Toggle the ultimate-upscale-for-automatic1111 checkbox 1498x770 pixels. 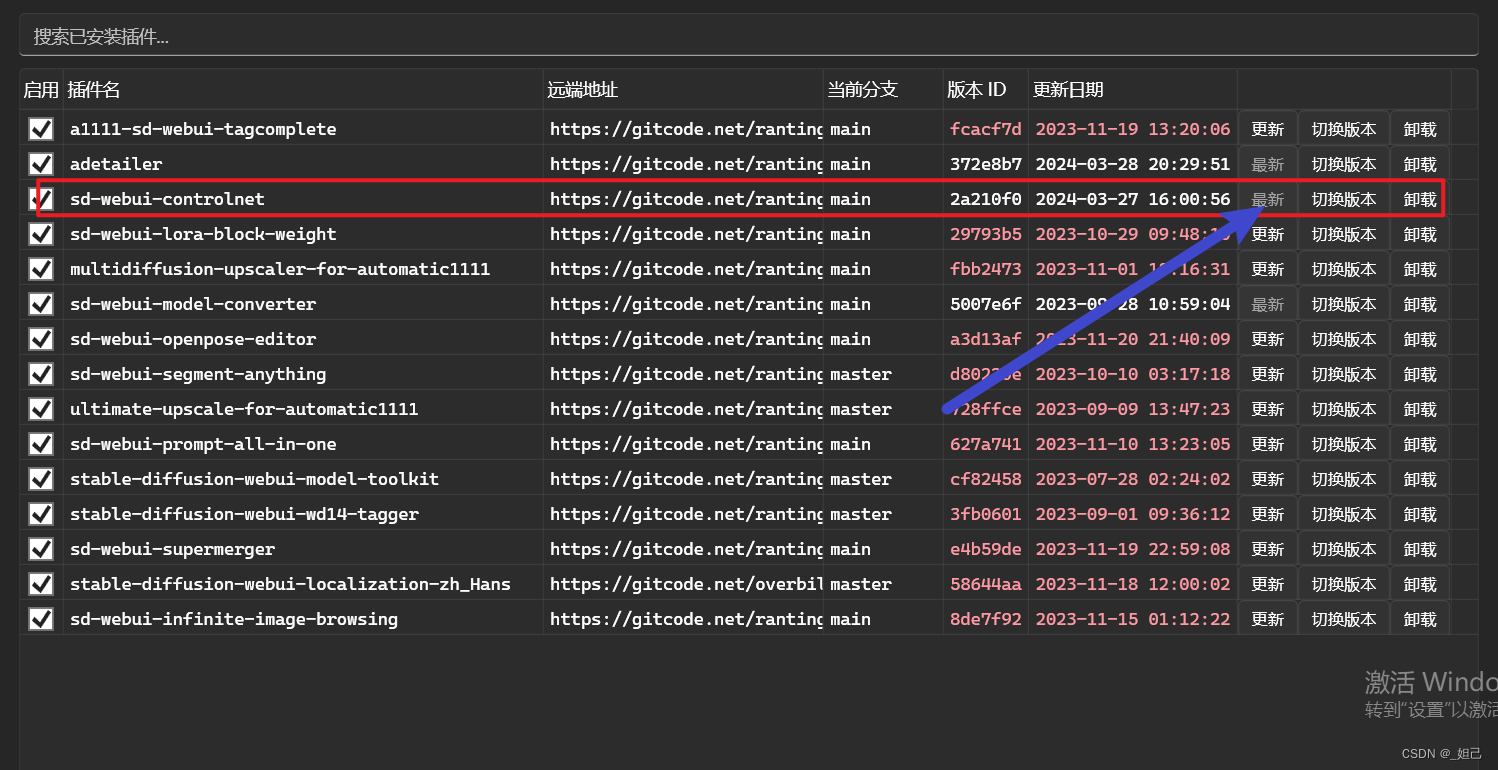[41, 409]
